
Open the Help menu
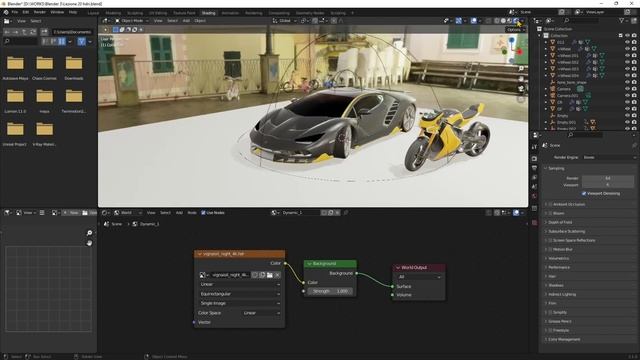tap(73, 12)
